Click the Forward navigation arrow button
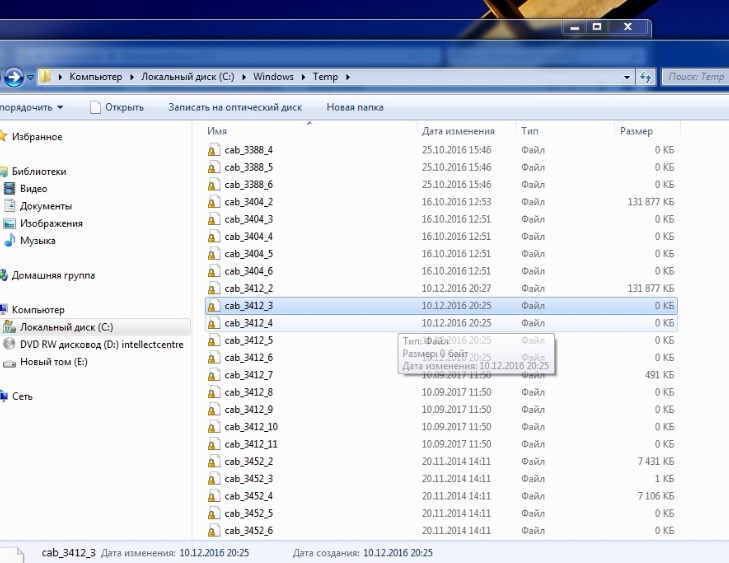This screenshot has height=563, width=729. point(14,77)
